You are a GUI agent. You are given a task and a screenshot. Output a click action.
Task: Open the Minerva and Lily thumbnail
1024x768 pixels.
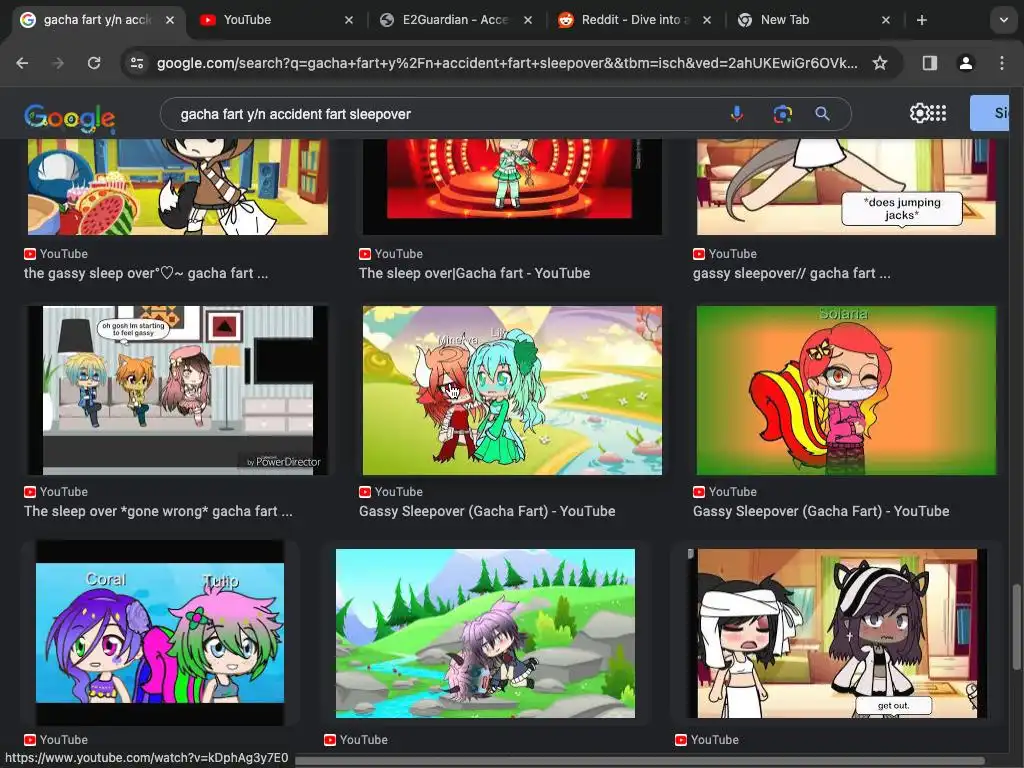[512, 391]
